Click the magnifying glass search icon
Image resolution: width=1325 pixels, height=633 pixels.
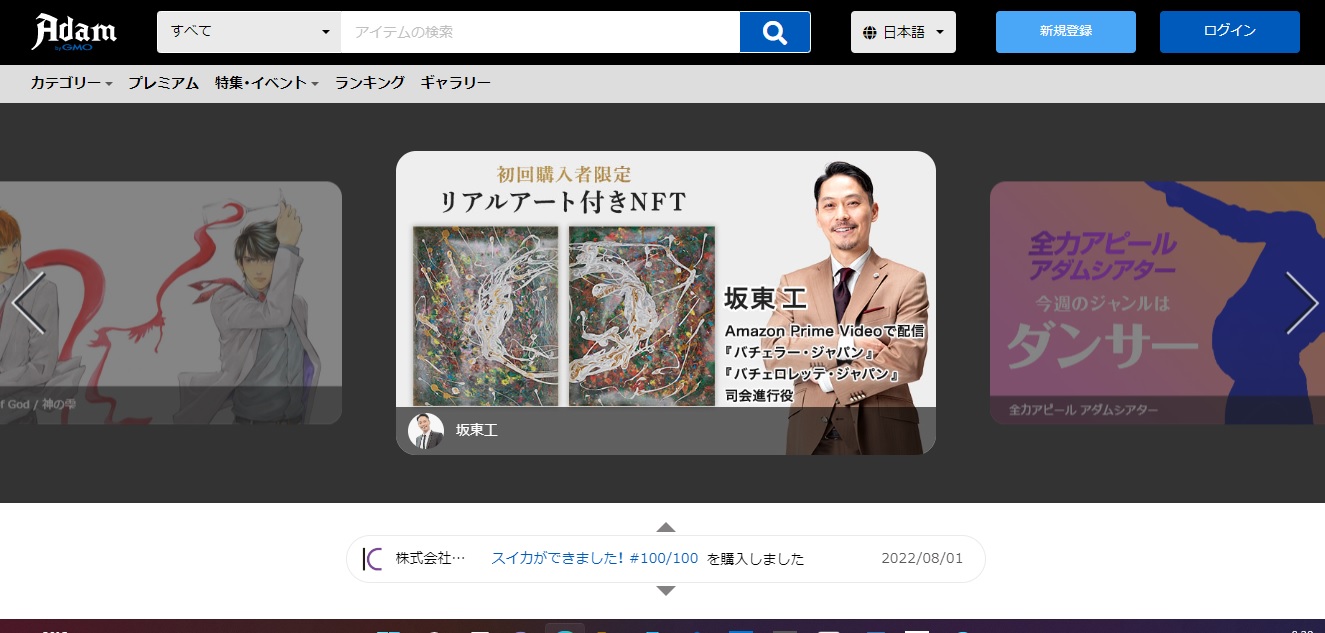(774, 31)
